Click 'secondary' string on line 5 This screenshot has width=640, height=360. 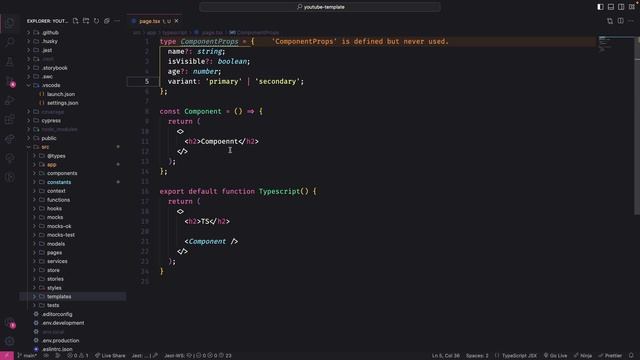tap(278, 82)
